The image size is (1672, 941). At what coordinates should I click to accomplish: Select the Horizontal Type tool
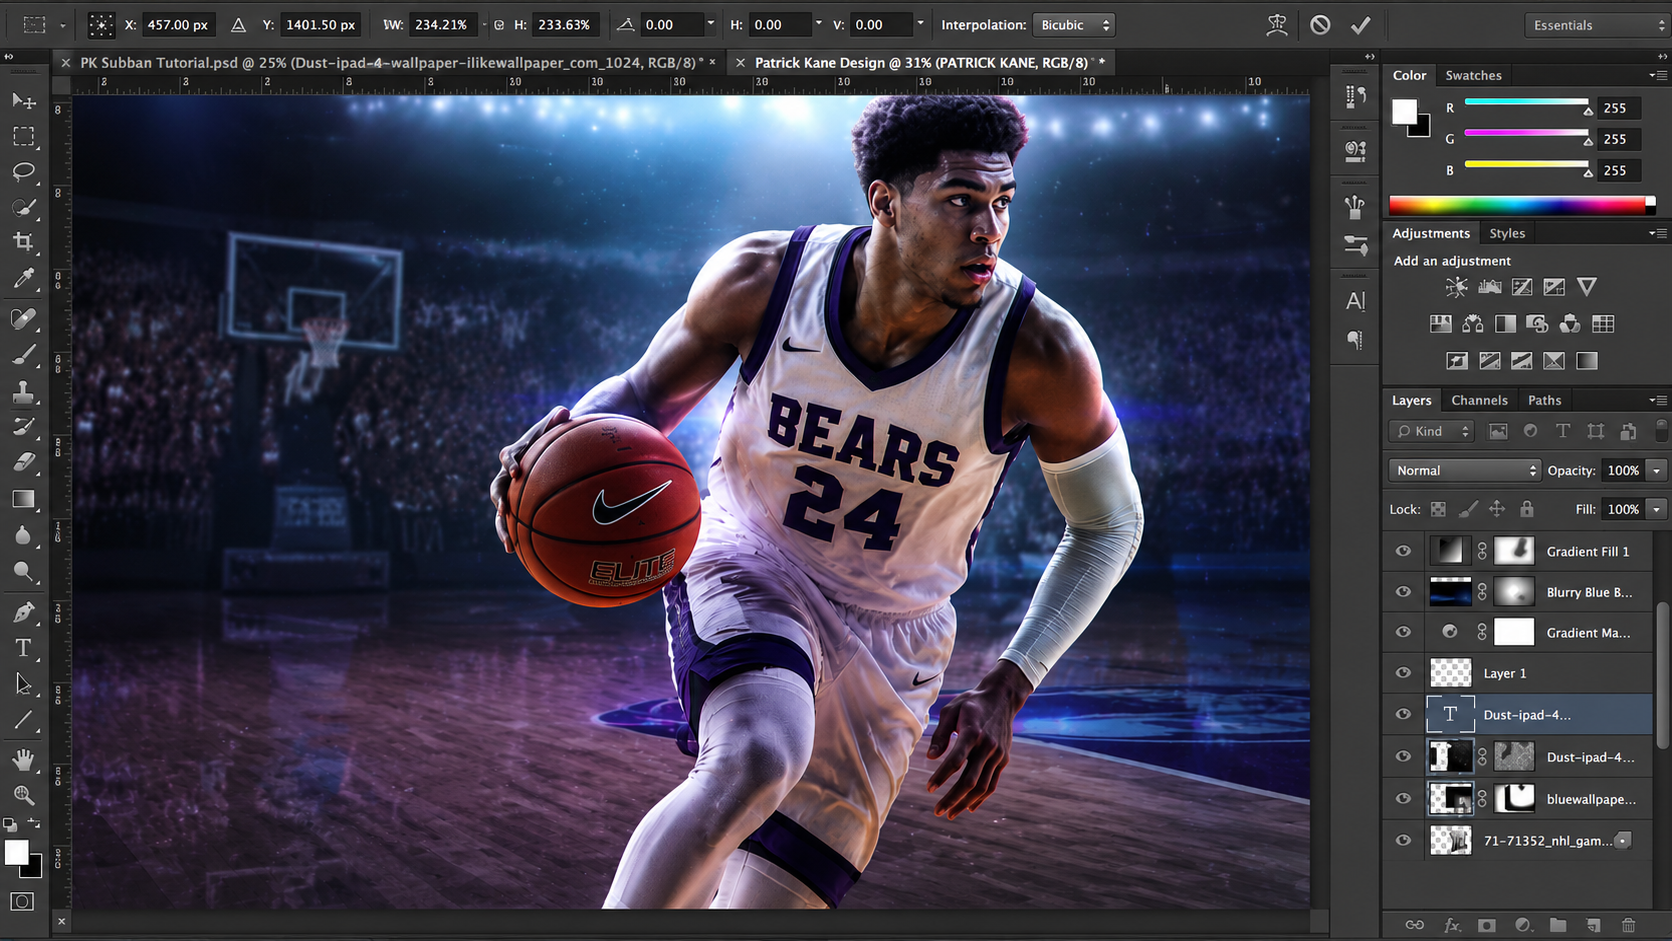pyautogui.click(x=24, y=648)
